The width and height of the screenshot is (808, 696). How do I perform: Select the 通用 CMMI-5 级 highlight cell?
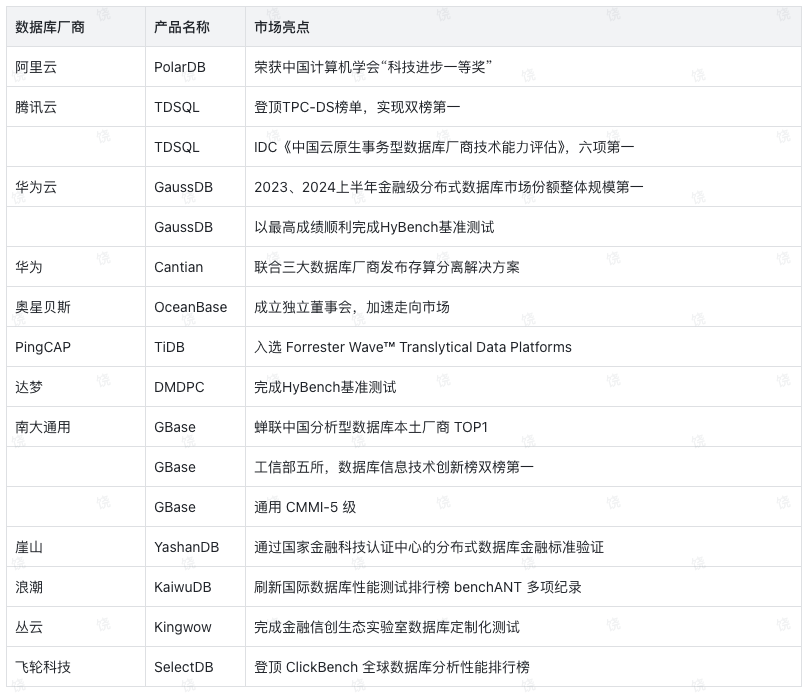click(x=523, y=507)
